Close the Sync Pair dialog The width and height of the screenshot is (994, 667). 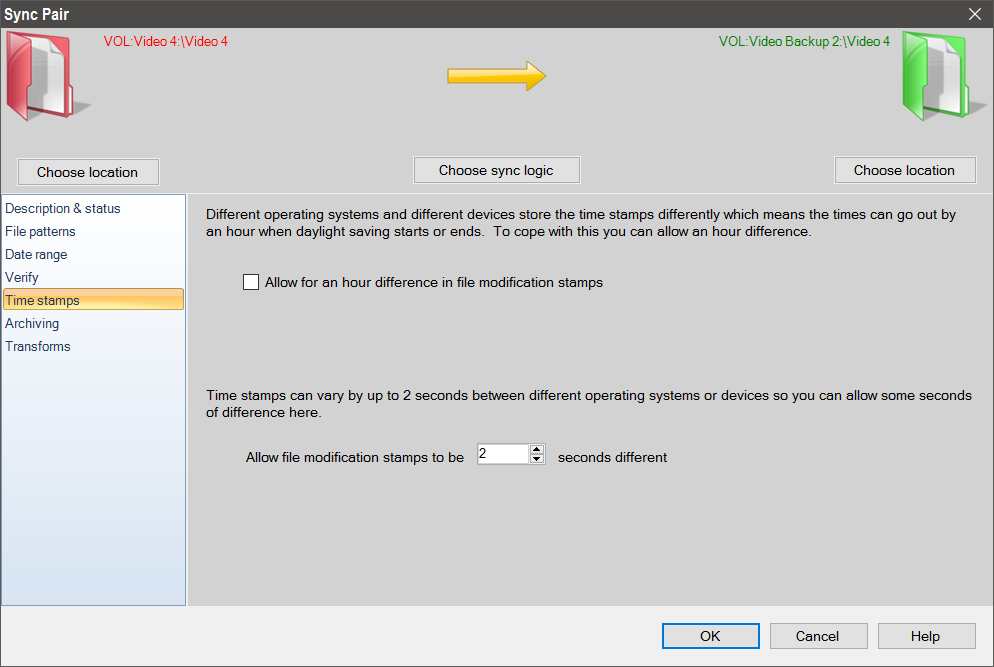[x=975, y=13]
